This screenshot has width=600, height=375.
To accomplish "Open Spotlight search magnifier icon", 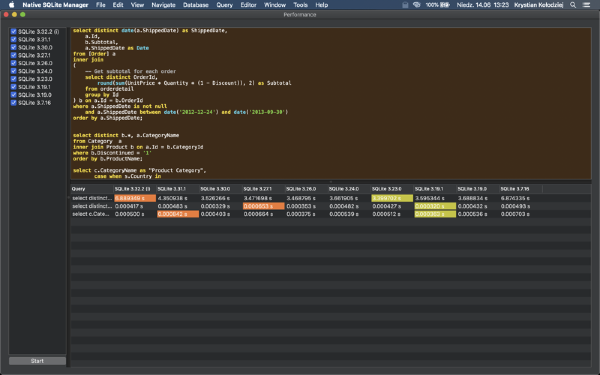I will pos(573,5).
